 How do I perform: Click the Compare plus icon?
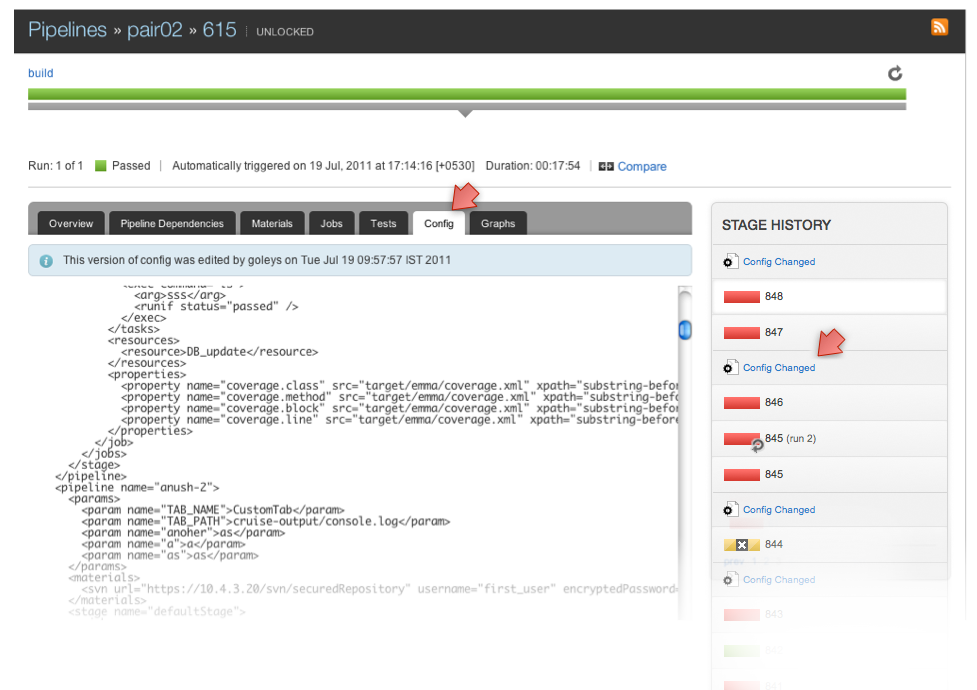pos(606,167)
